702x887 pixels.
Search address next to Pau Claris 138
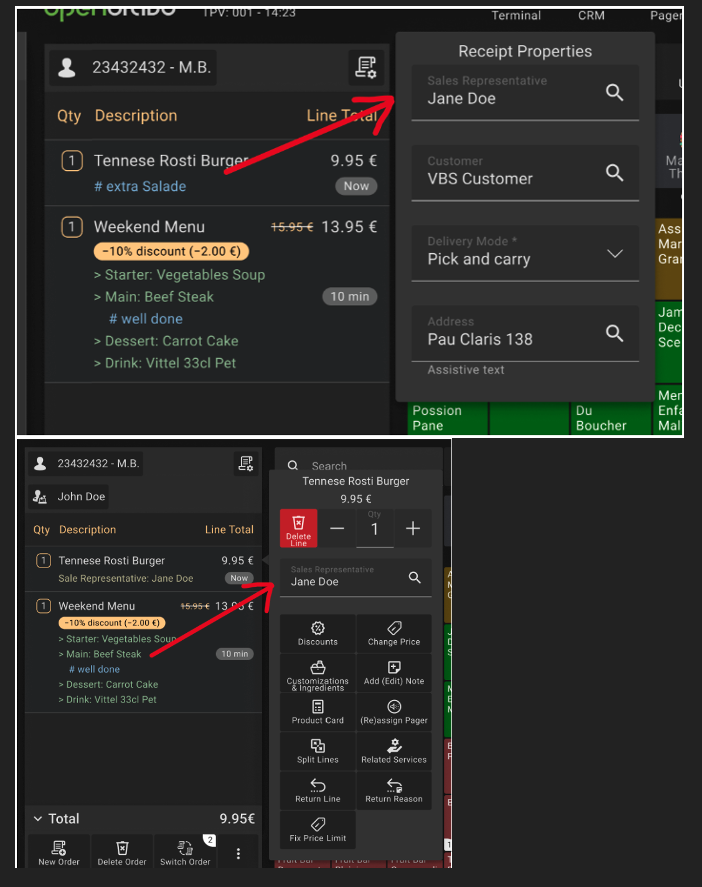click(x=615, y=333)
